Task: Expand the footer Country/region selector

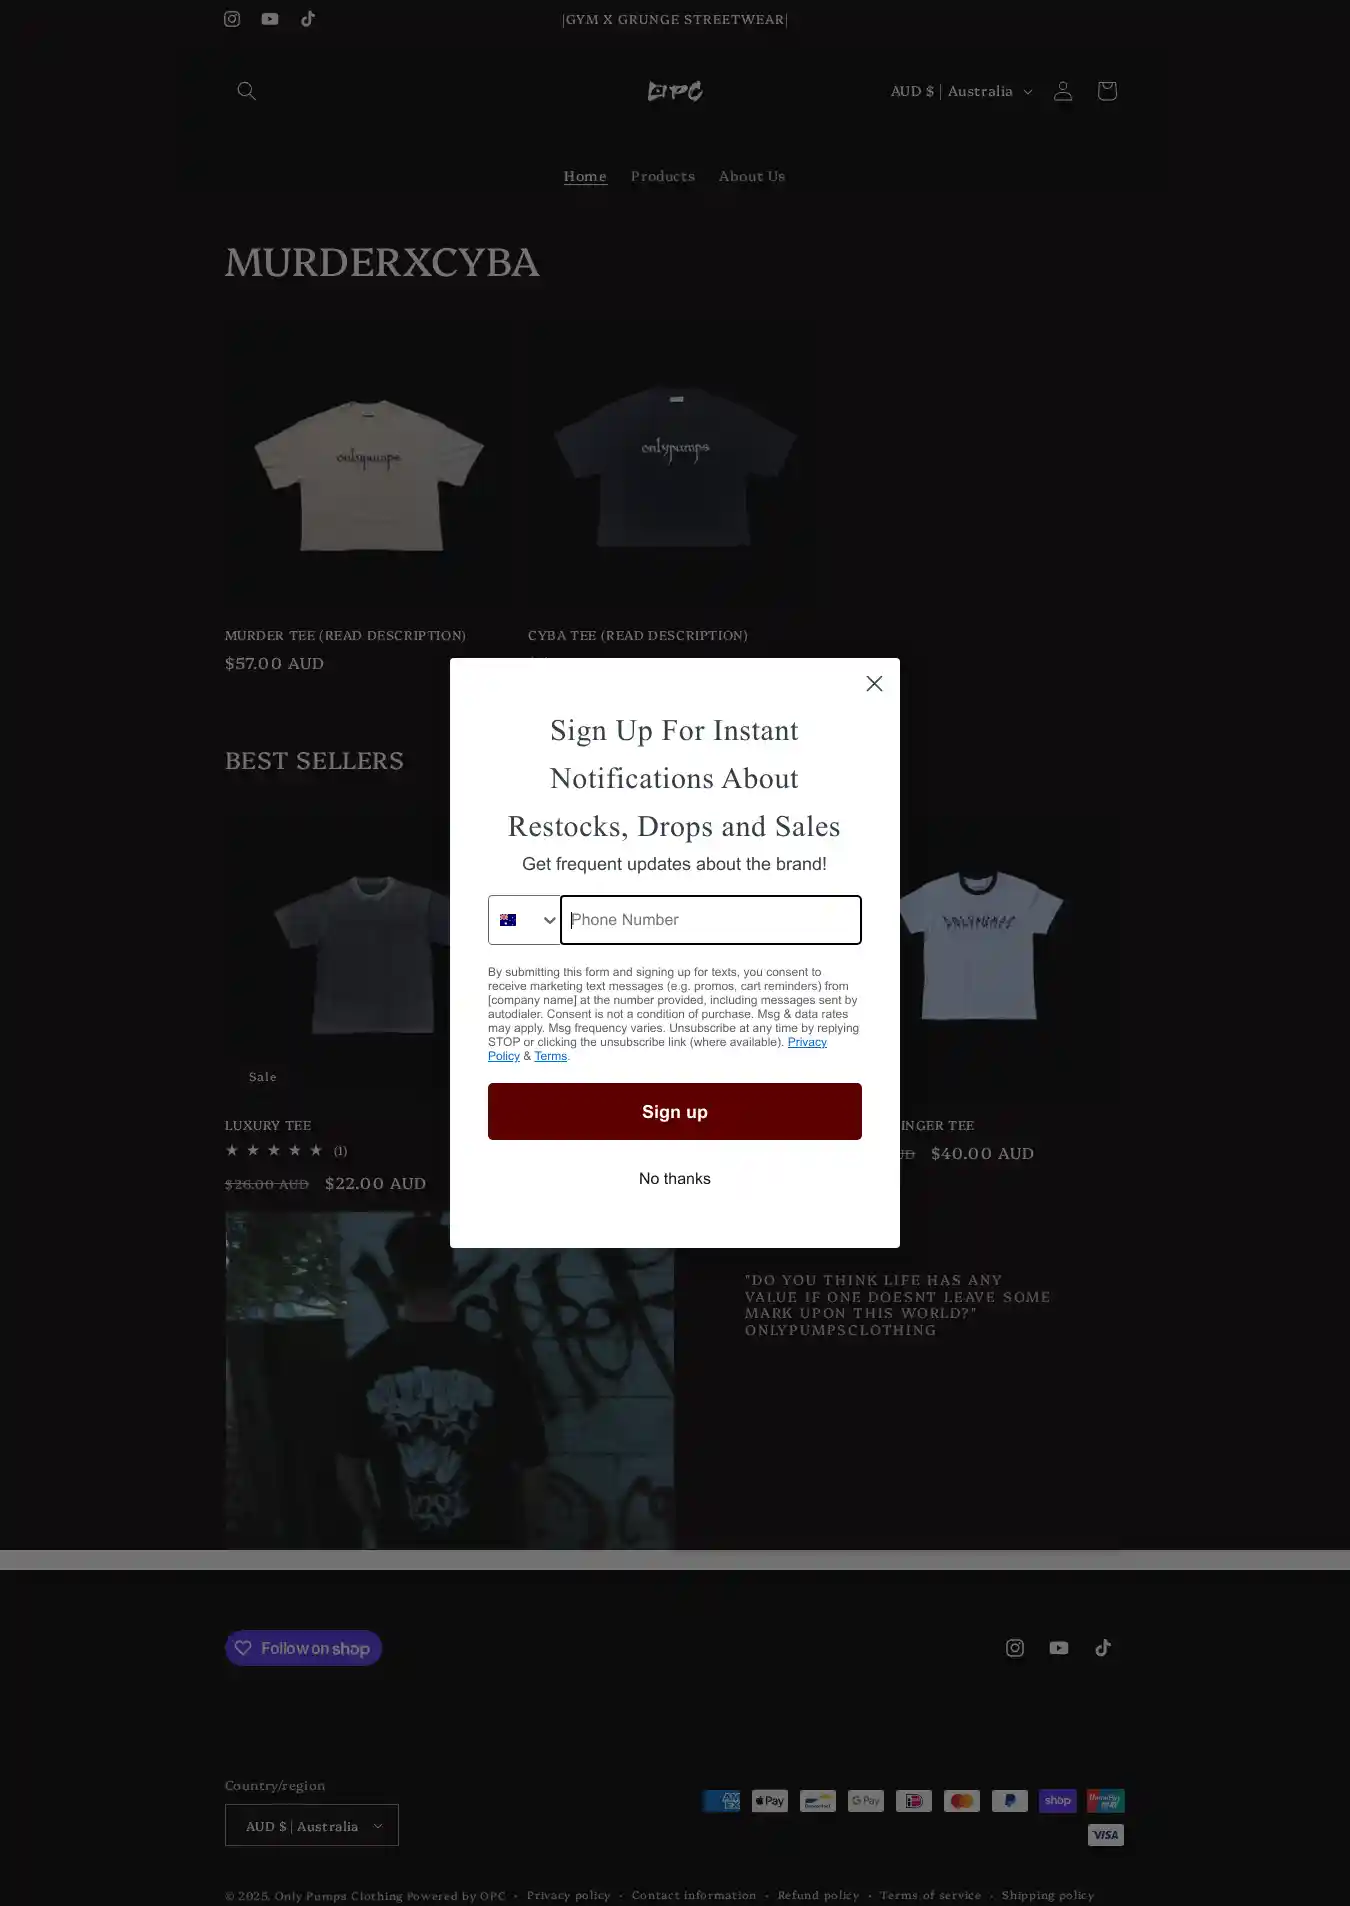Action: pos(312,1825)
